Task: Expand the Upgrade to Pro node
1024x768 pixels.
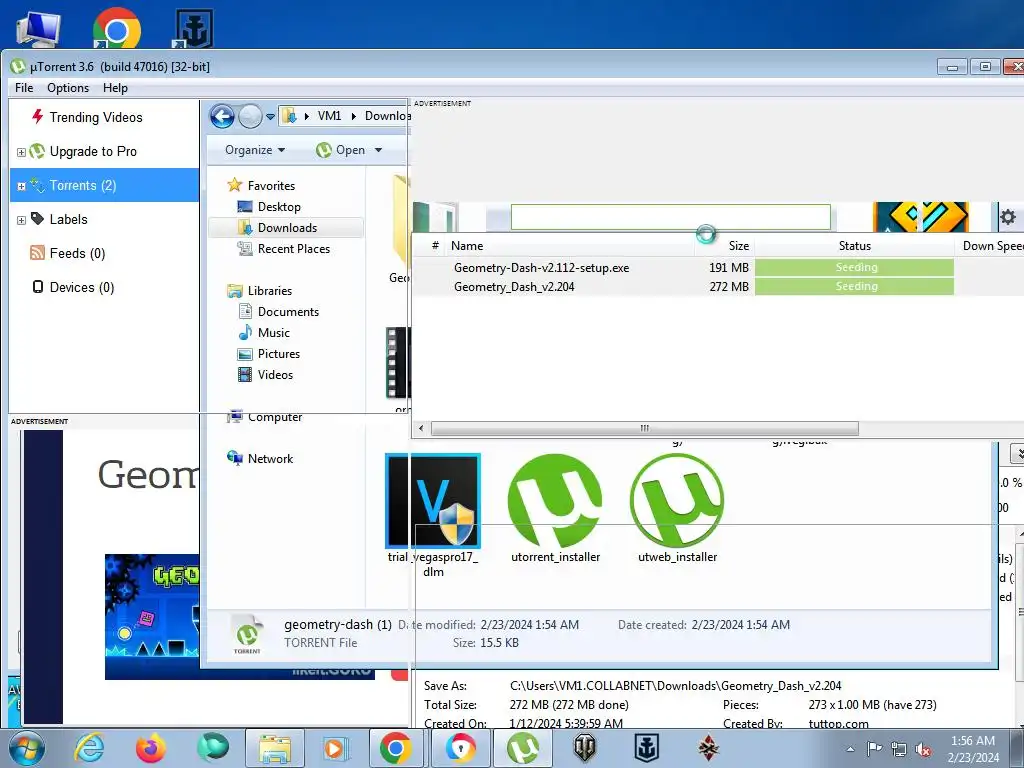Action: tap(21, 152)
